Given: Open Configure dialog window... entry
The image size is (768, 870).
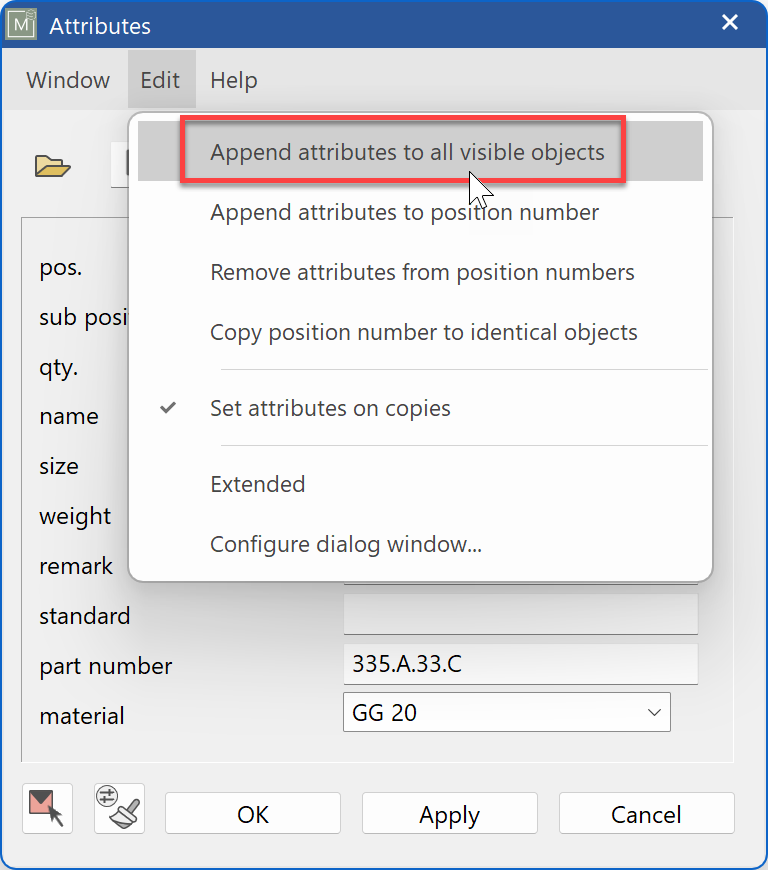Looking at the screenshot, I should tap(420, 544).
